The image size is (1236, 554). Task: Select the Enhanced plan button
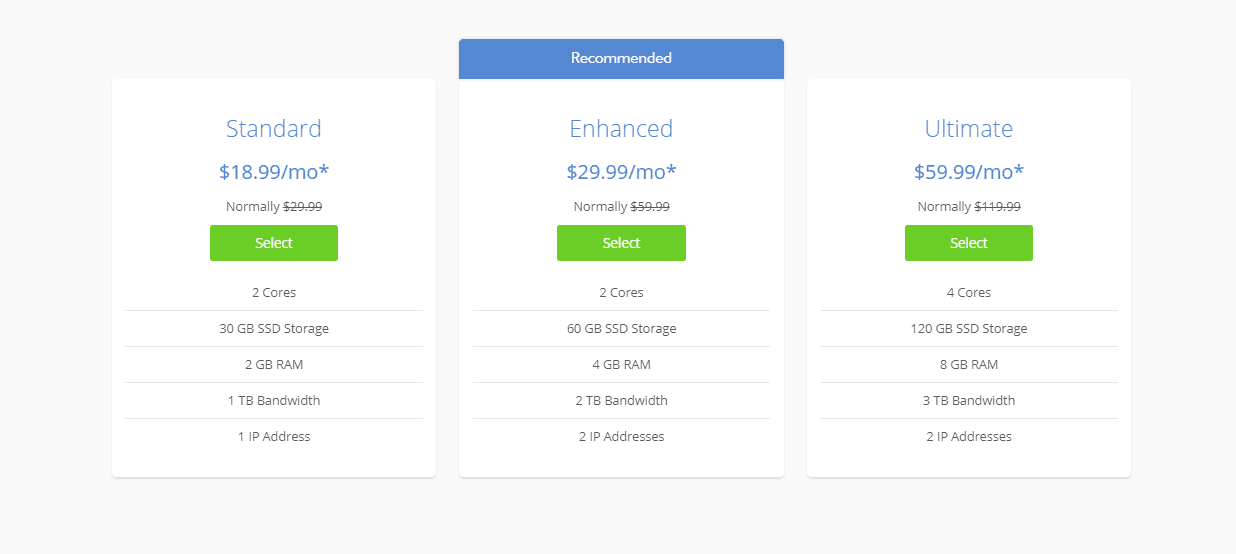[621, 243]
